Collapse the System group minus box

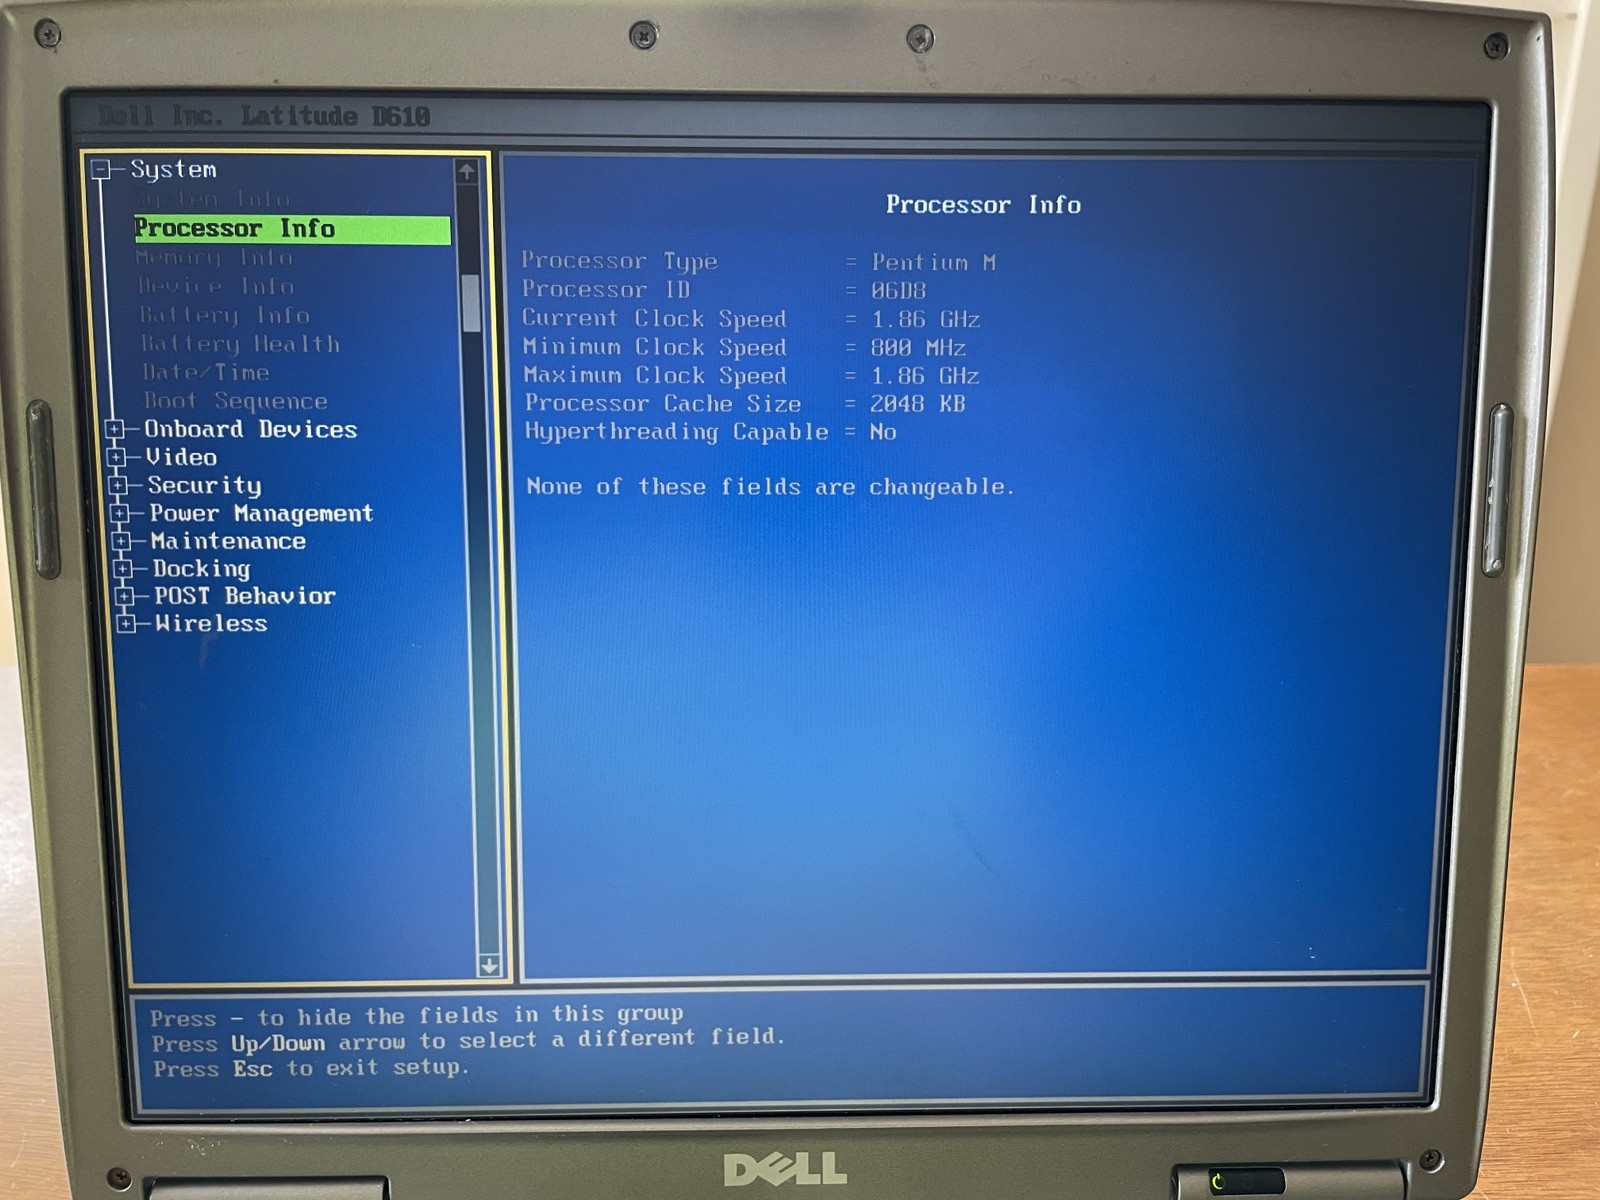pyautogui.click(x=100, y=170)
